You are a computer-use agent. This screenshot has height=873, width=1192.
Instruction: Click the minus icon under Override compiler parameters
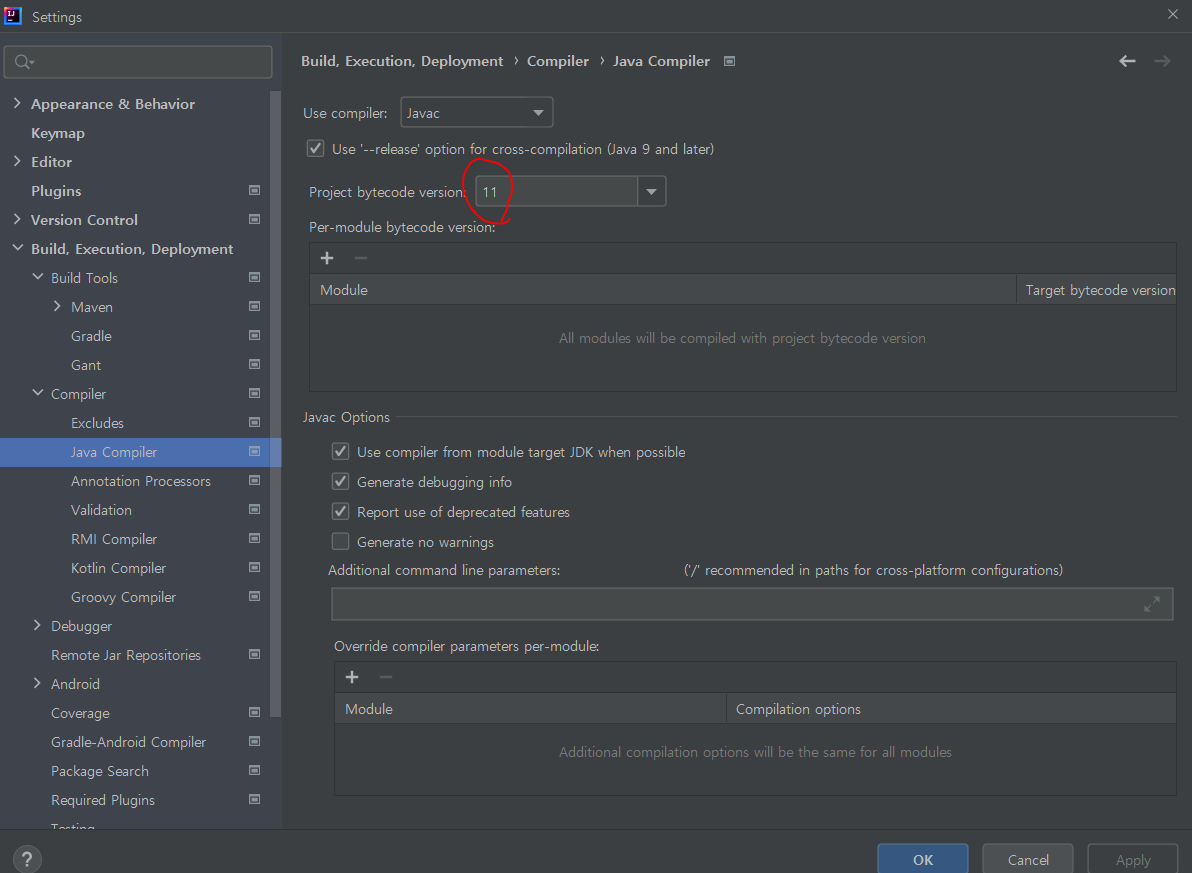pos(385,677)
